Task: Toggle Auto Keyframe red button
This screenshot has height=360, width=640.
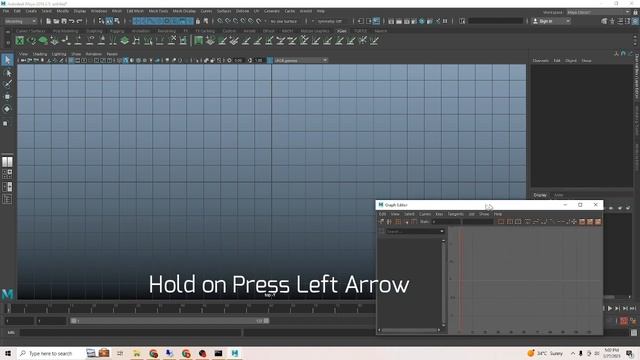Action: (624, 321)
